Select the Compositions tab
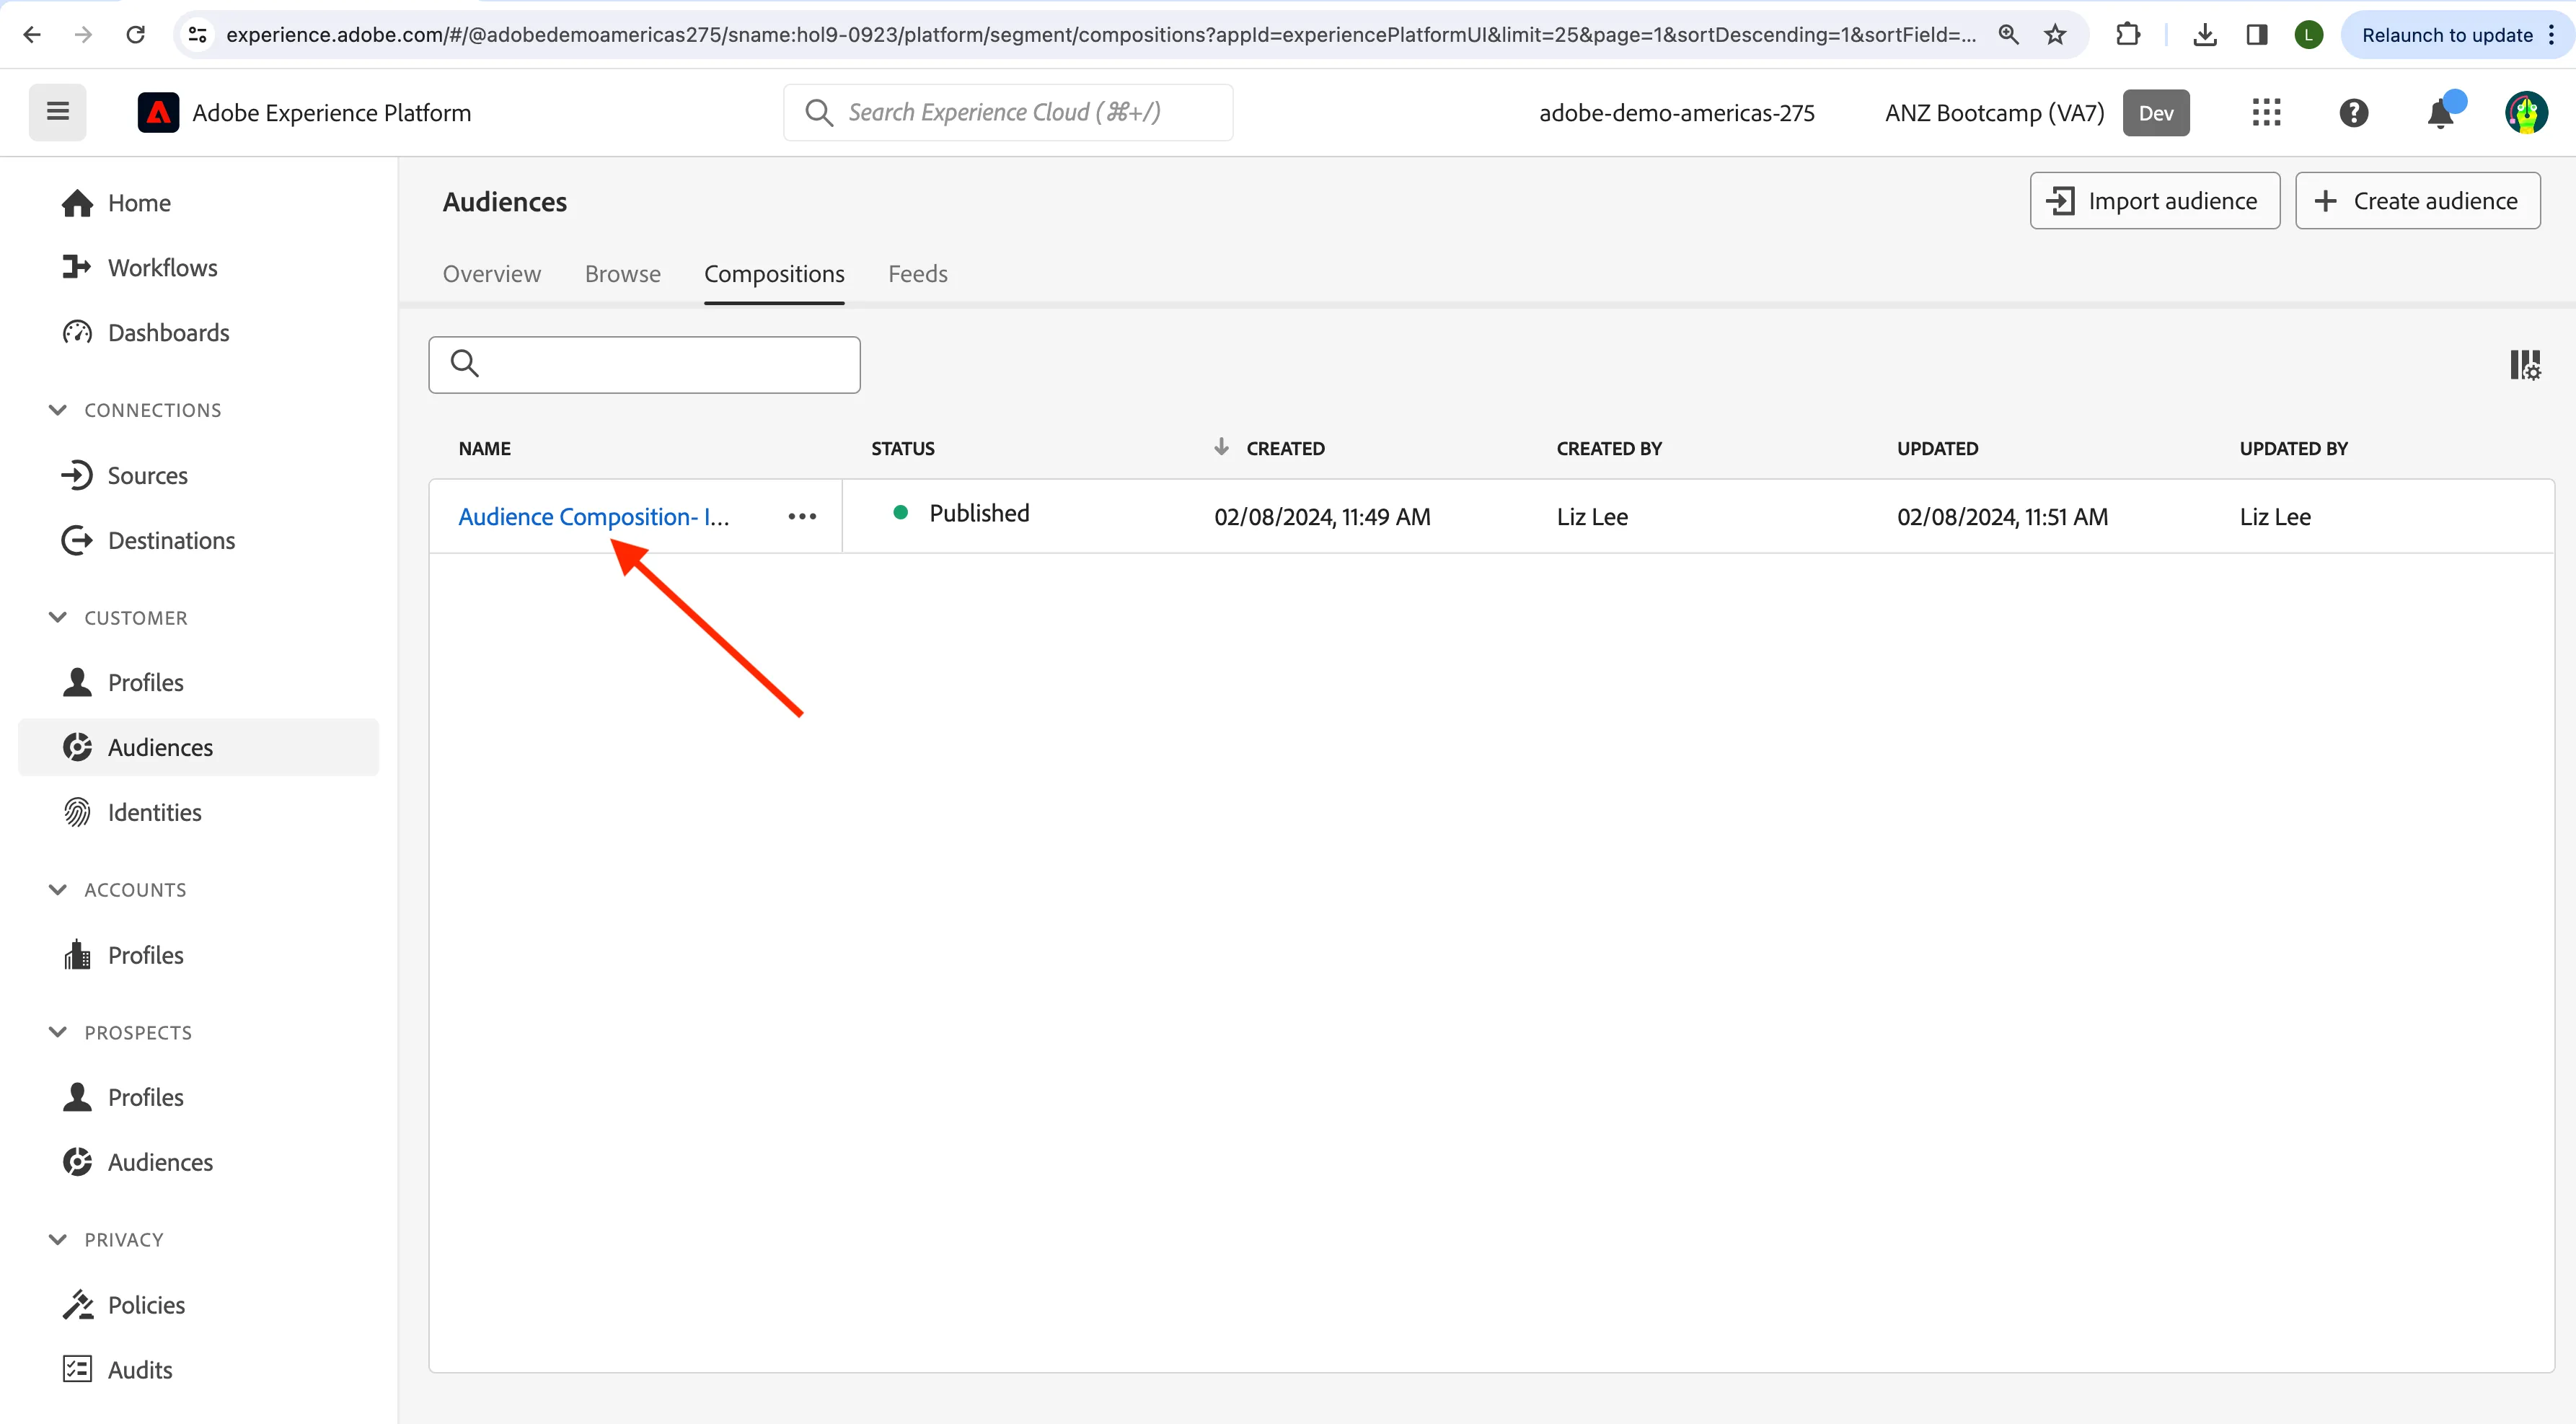 pyautogui.click(x=774, y=274)
